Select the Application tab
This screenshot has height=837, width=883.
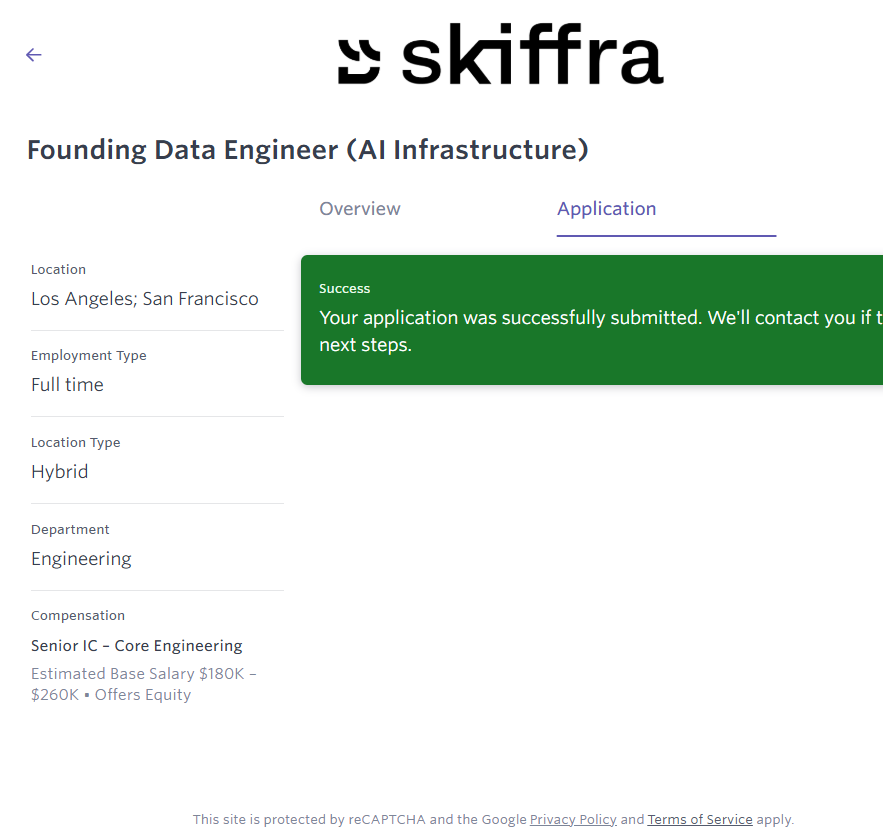tap(606, 209)
